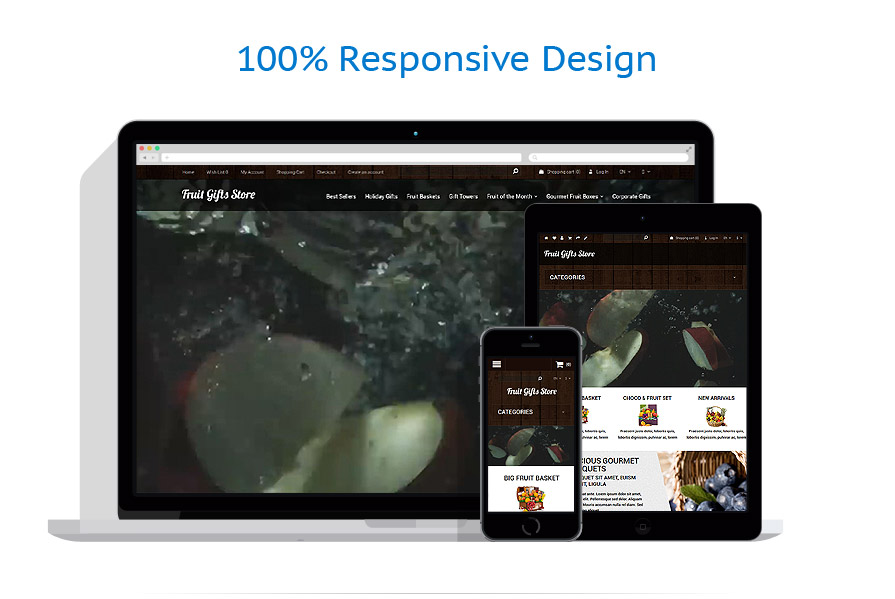The image size is (895, 599).
Task: Click the home icon on tablet toolbar
Action: [547, 238]
